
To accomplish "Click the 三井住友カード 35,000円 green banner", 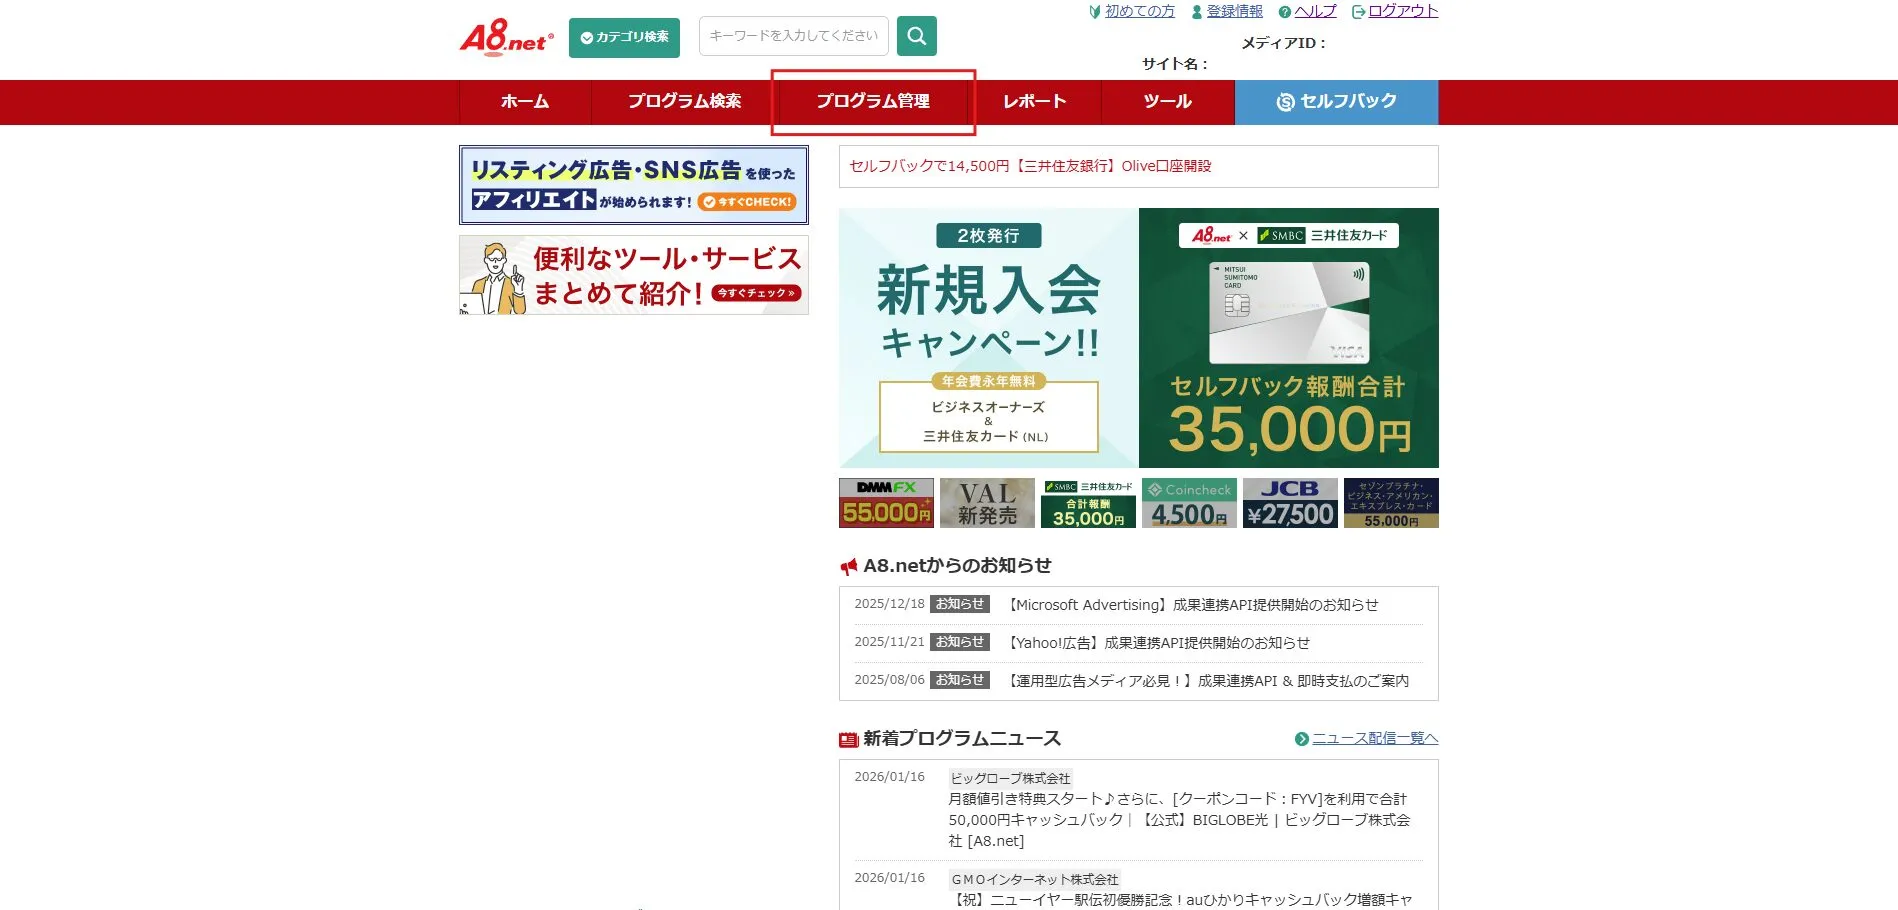I will point(1289,338).
